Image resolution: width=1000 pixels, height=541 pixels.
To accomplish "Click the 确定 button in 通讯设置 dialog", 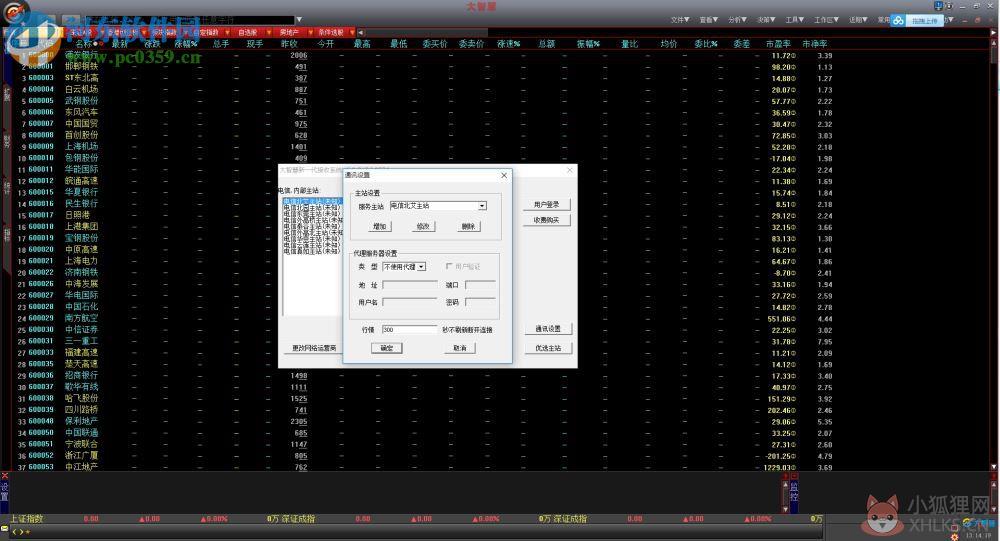I will [x=387, y=348].
